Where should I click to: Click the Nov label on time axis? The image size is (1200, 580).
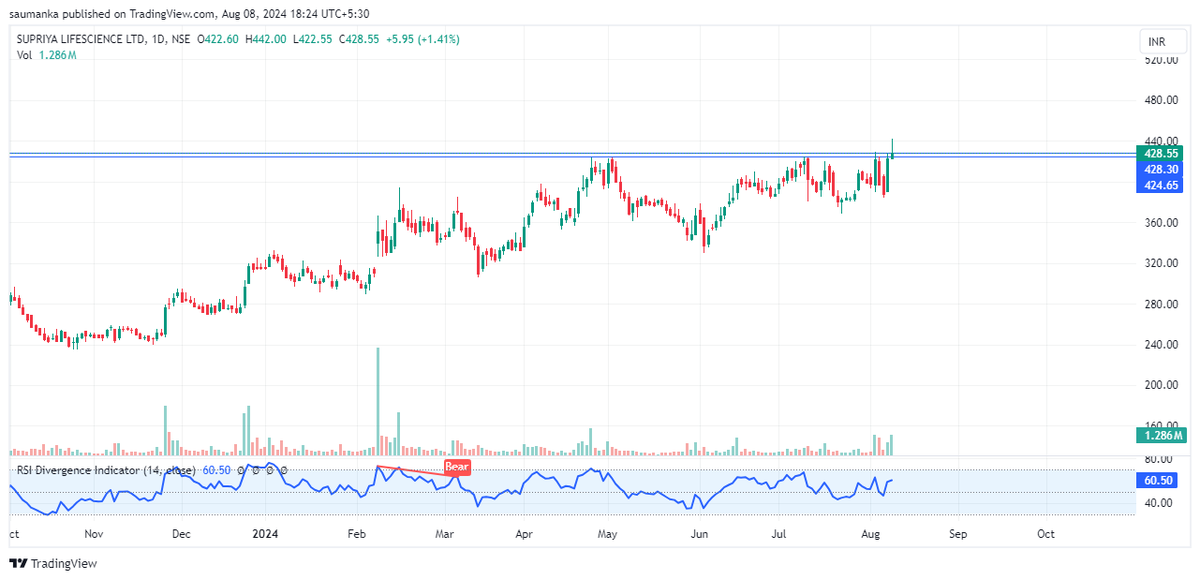(x=93, y=534)
